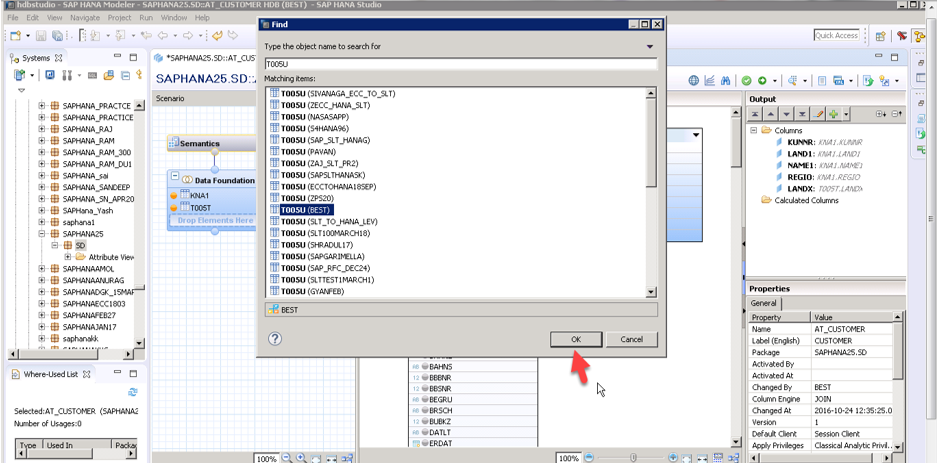Open the General properties tab
The image size is (943, 463).
coord(763,304)
